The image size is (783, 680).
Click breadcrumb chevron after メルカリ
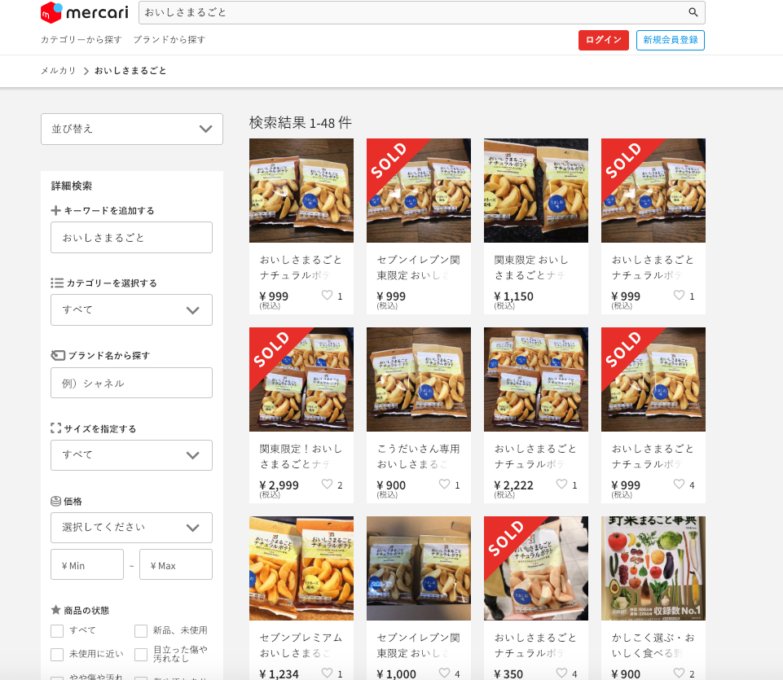(x=86, y=71)
